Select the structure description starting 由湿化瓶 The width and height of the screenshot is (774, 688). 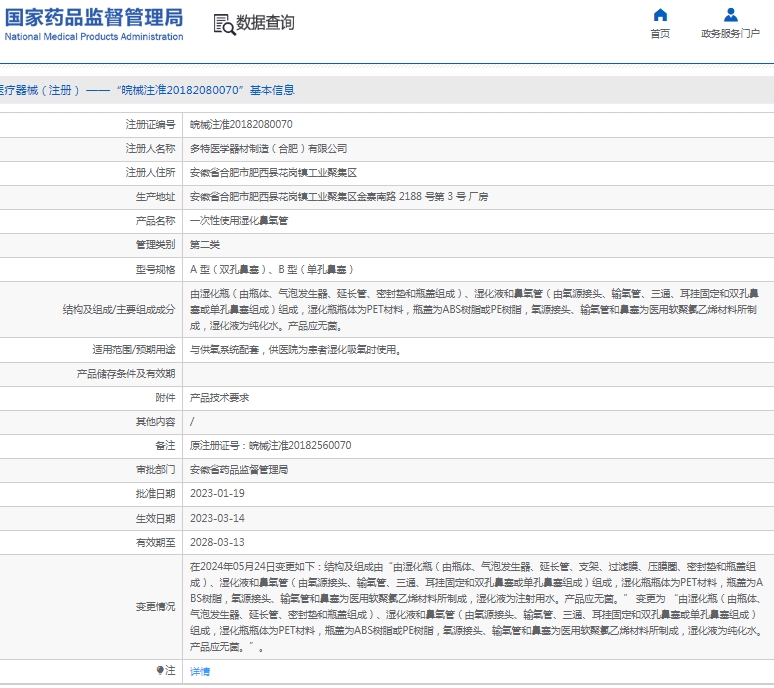[474, 309]
